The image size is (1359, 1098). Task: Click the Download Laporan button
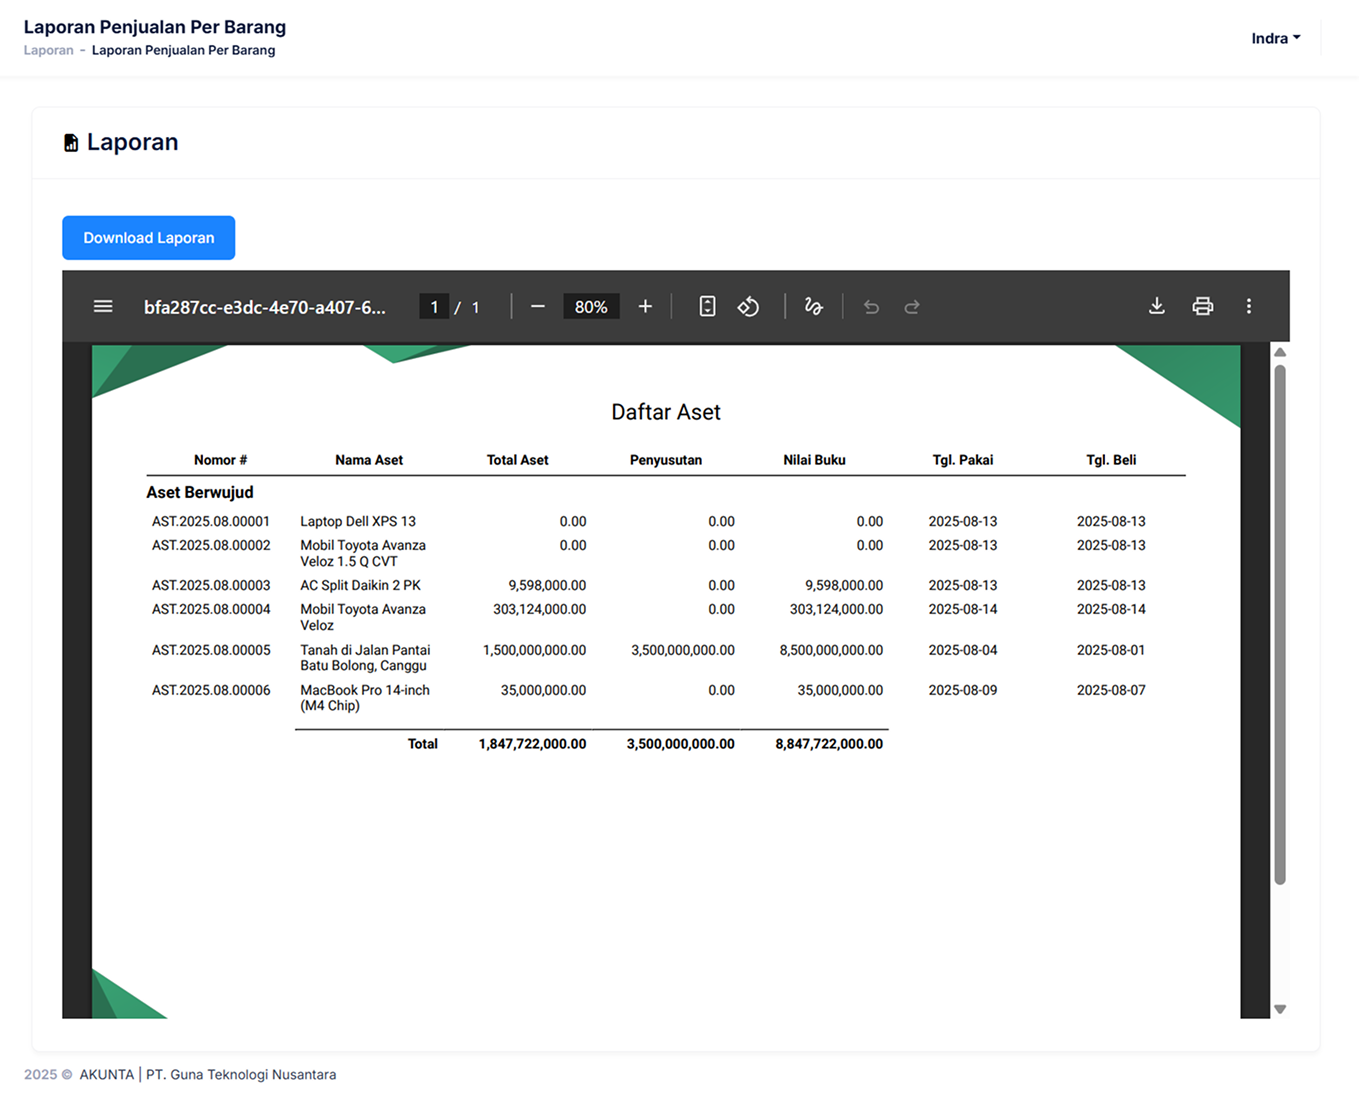[149, 238]
